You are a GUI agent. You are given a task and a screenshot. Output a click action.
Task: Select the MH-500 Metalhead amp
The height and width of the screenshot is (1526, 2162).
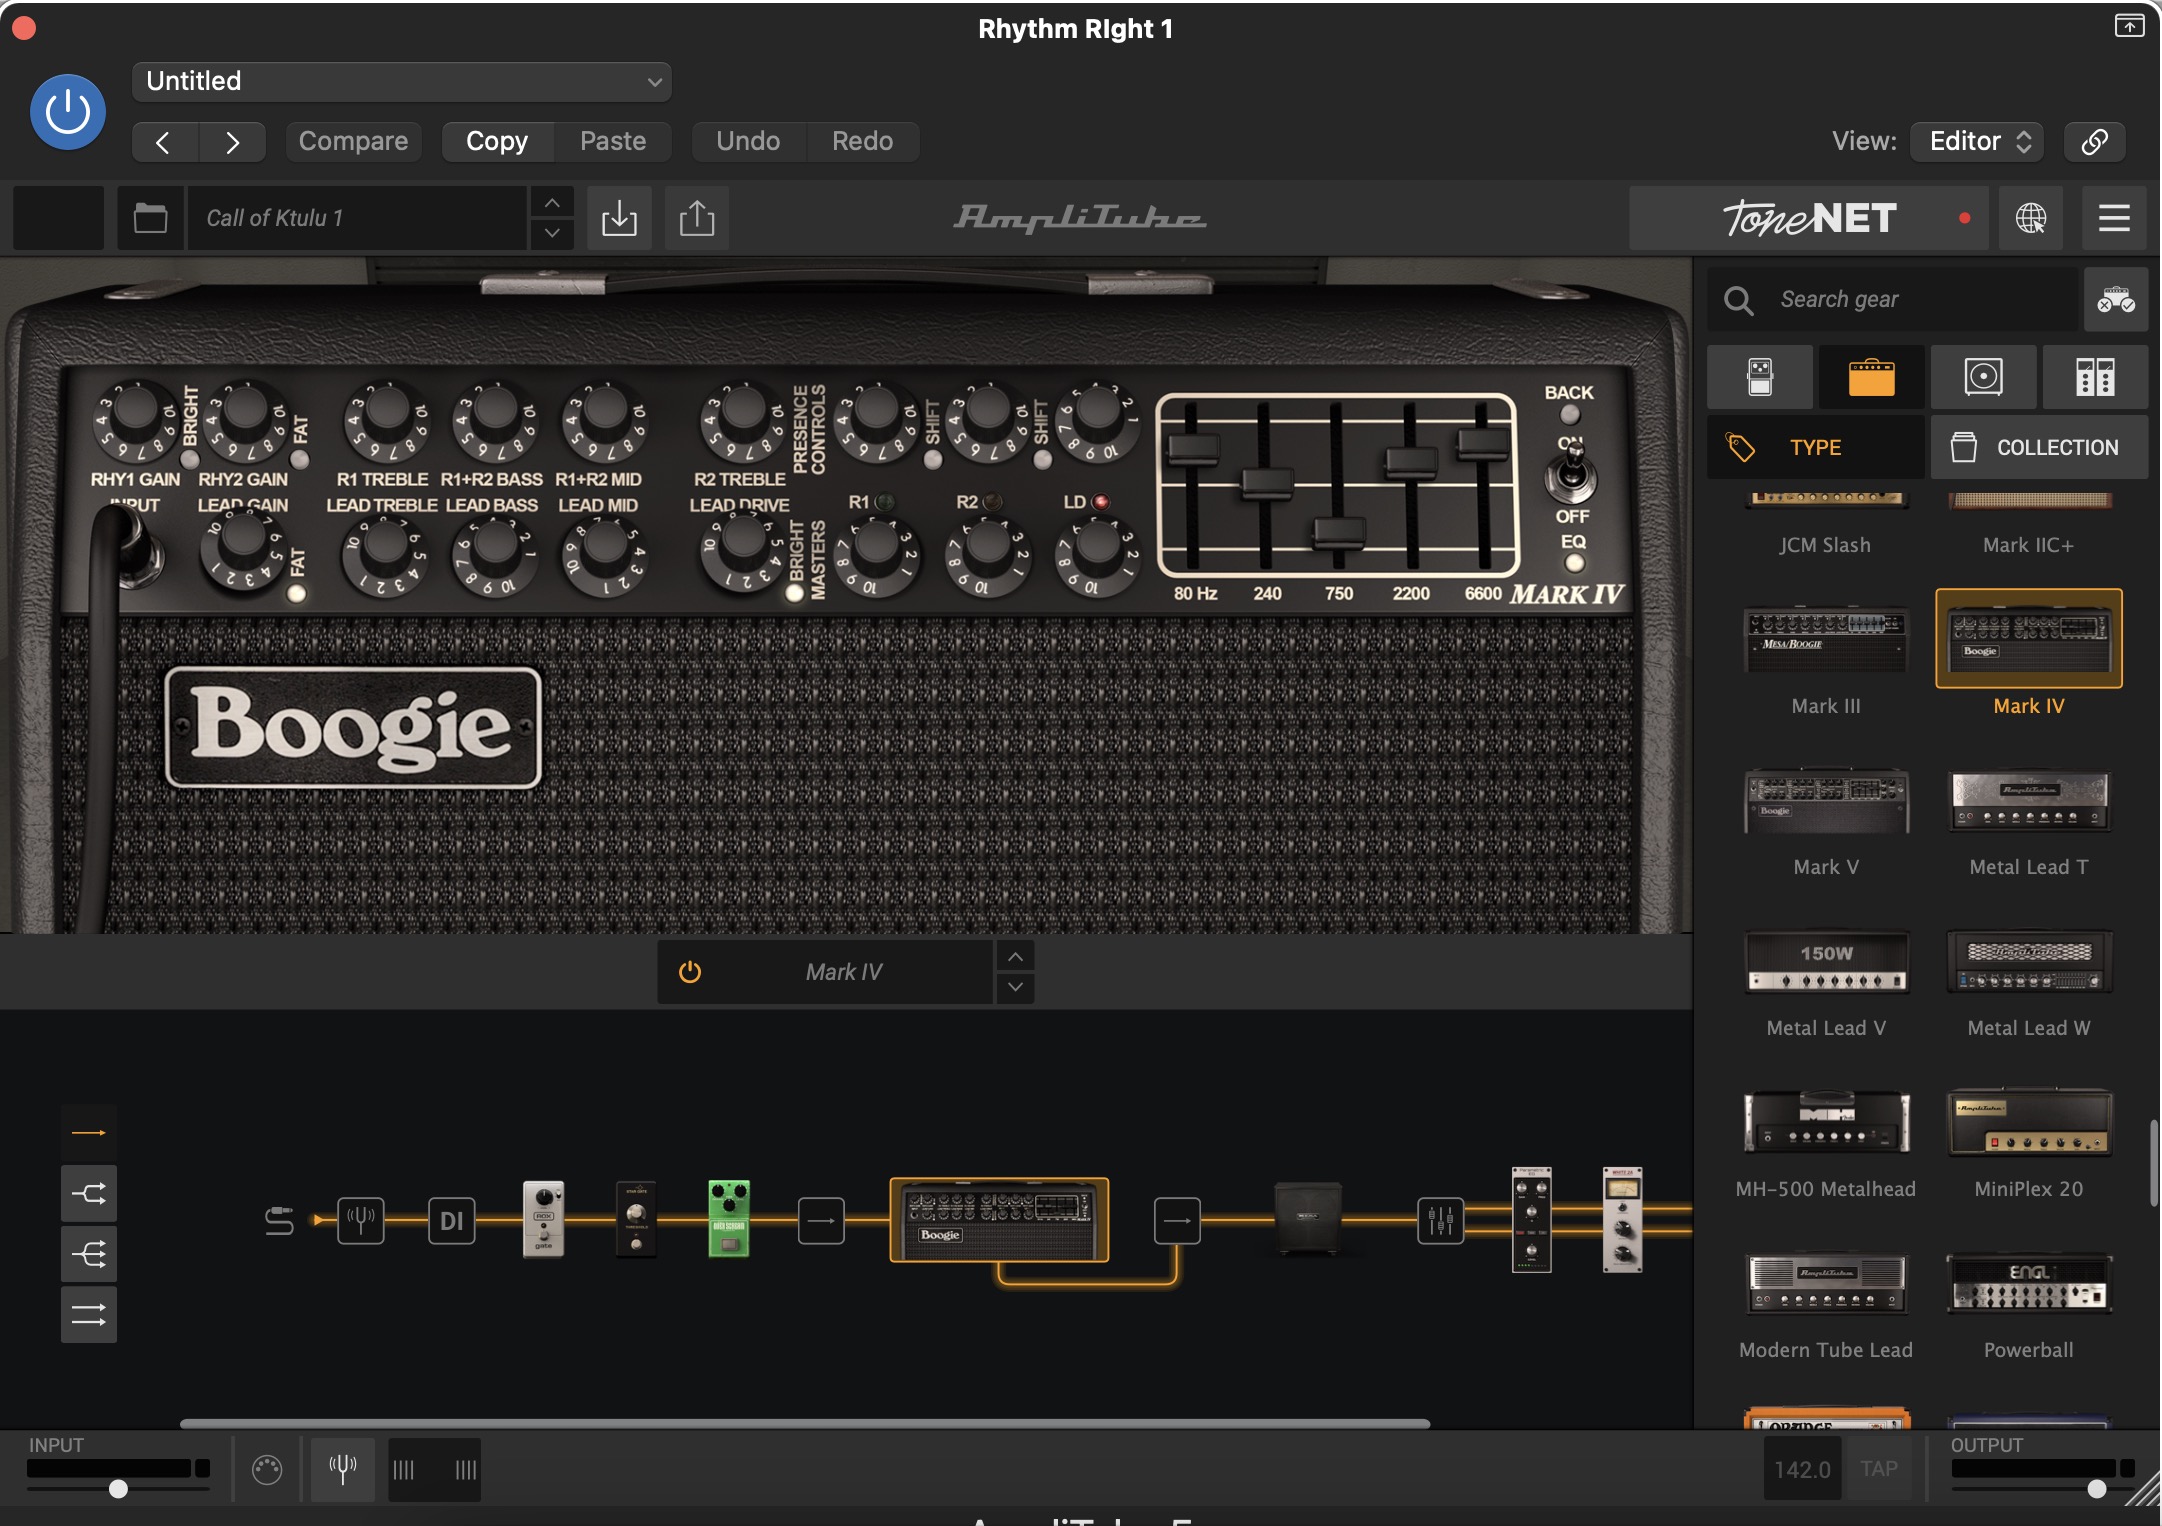[1826, 1142]
